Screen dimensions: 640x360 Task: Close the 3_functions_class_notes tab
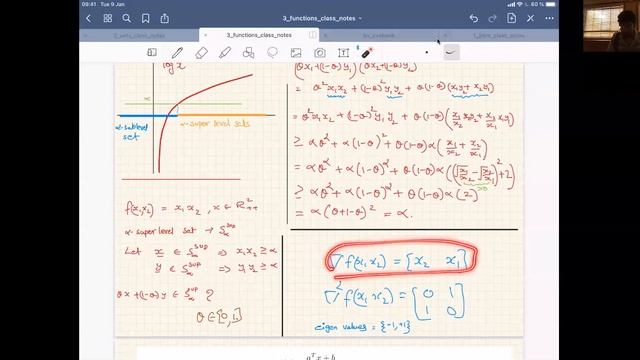205,36
